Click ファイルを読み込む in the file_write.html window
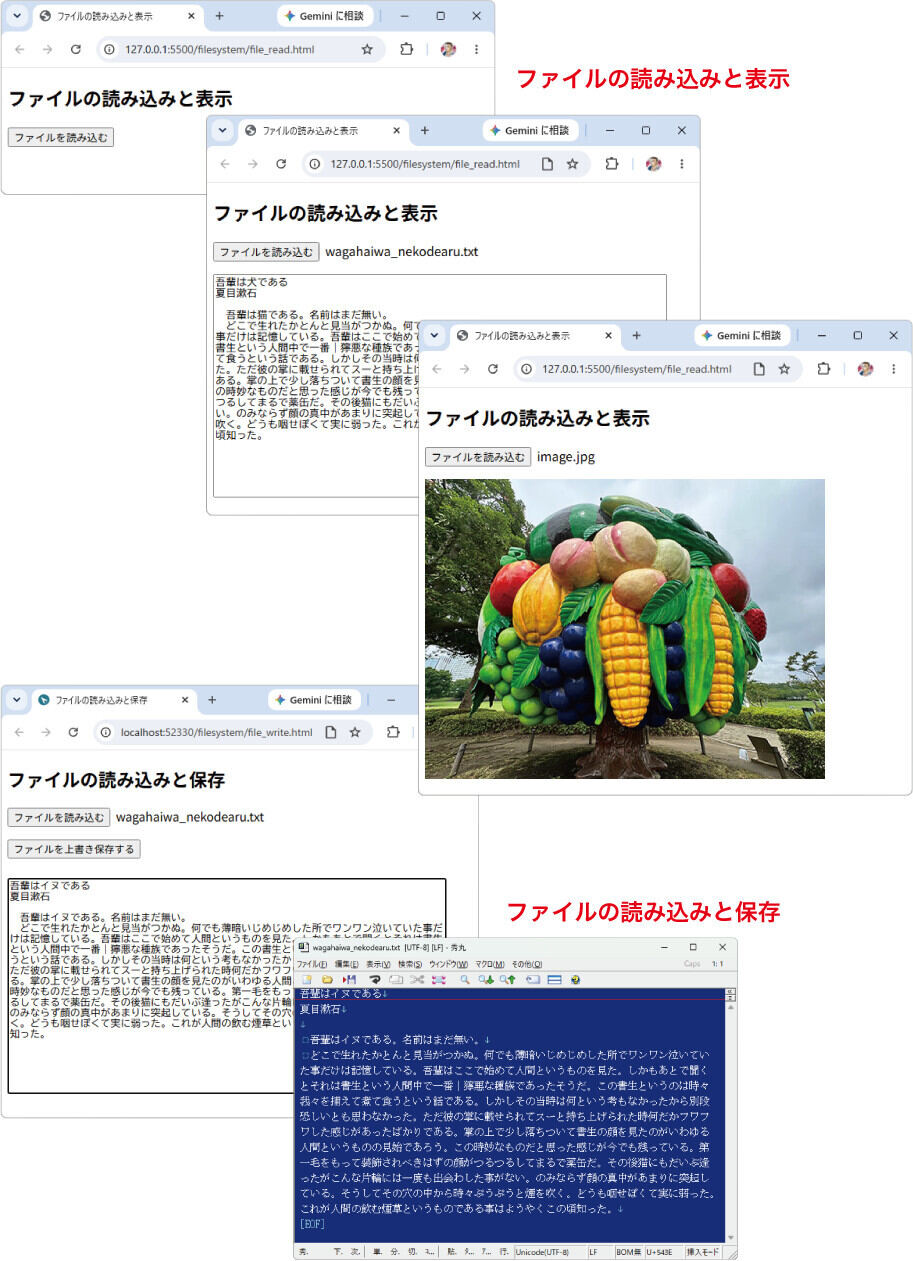Image resolution: width=913 pixels, height=1261 pixels. pyautogui.click(x=59, y=817)
